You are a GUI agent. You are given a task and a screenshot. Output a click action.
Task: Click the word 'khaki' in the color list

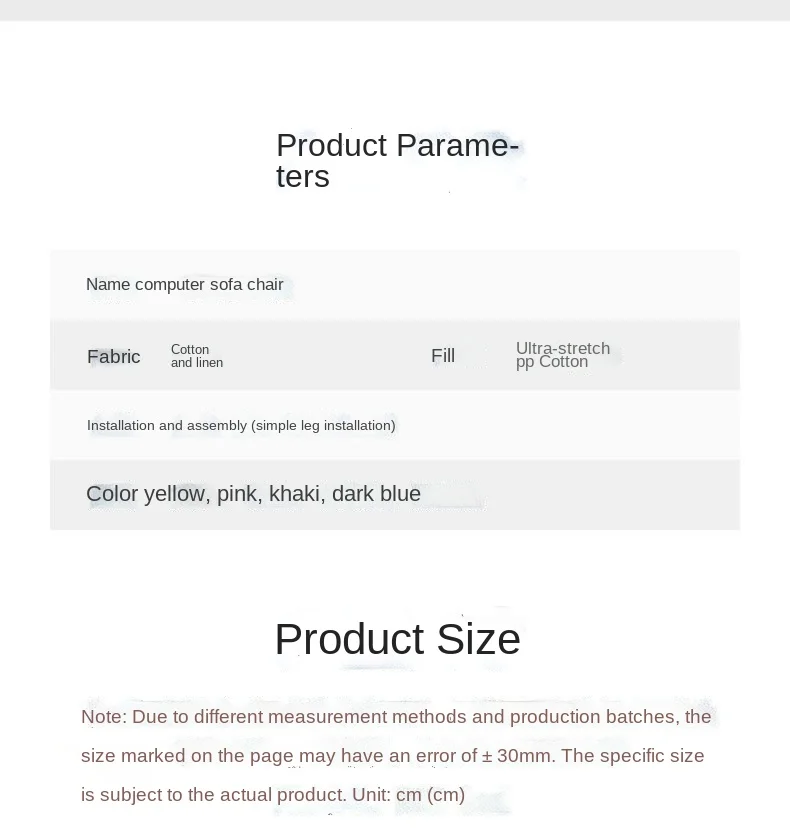click(x=294, y=494)
